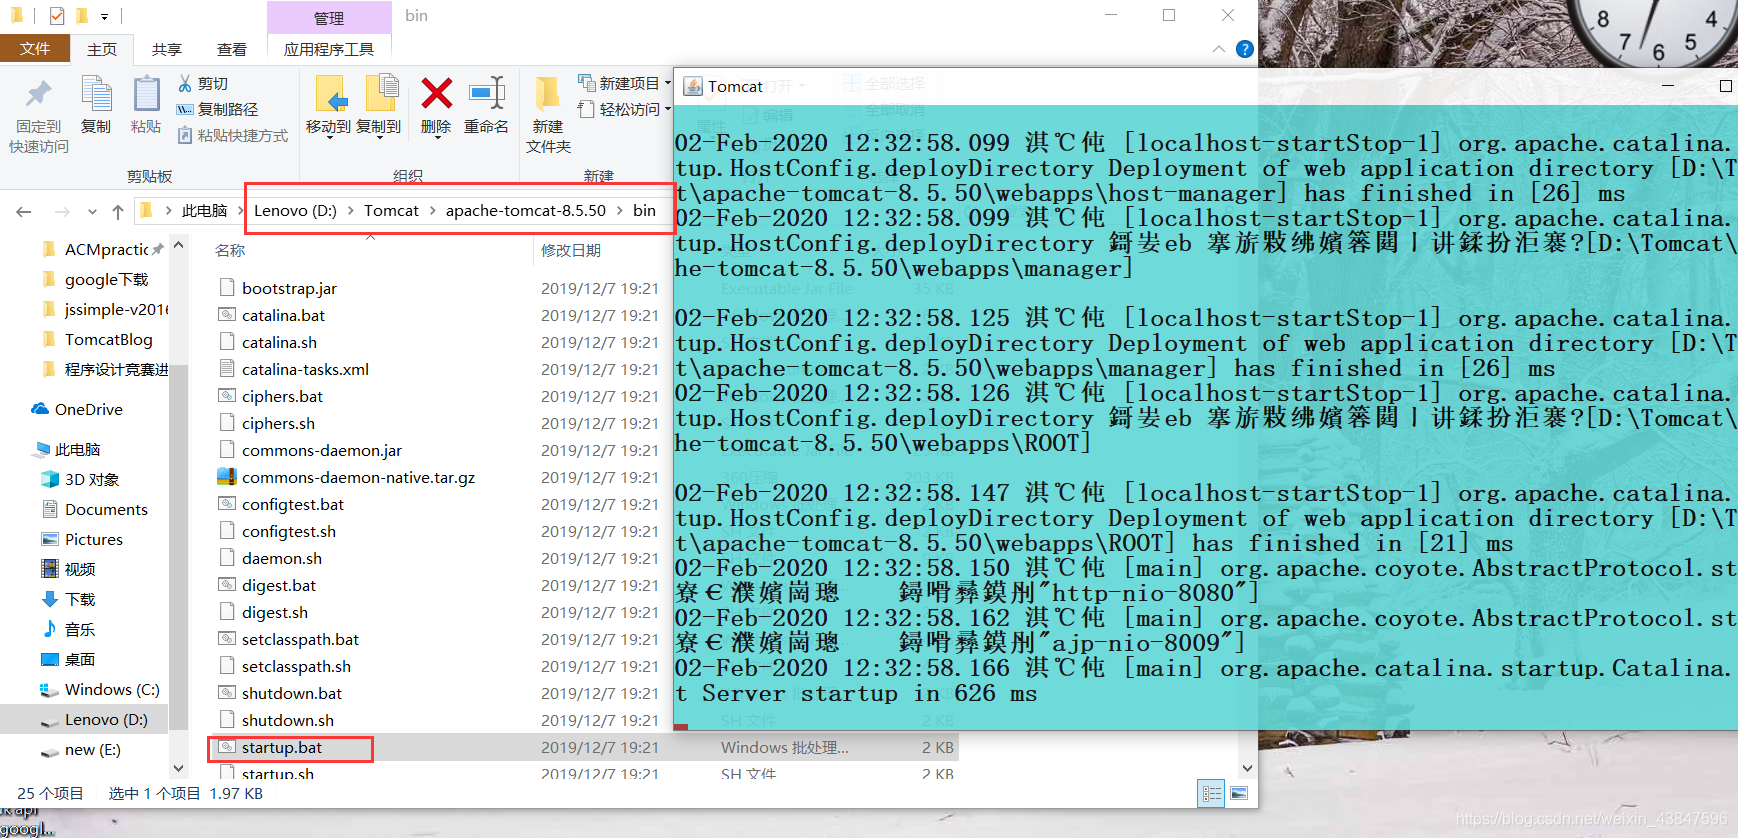The width and height of the screenshot is (1738, 838).
Task: Click file list scrollbar down arrow
Action: 1247,768
